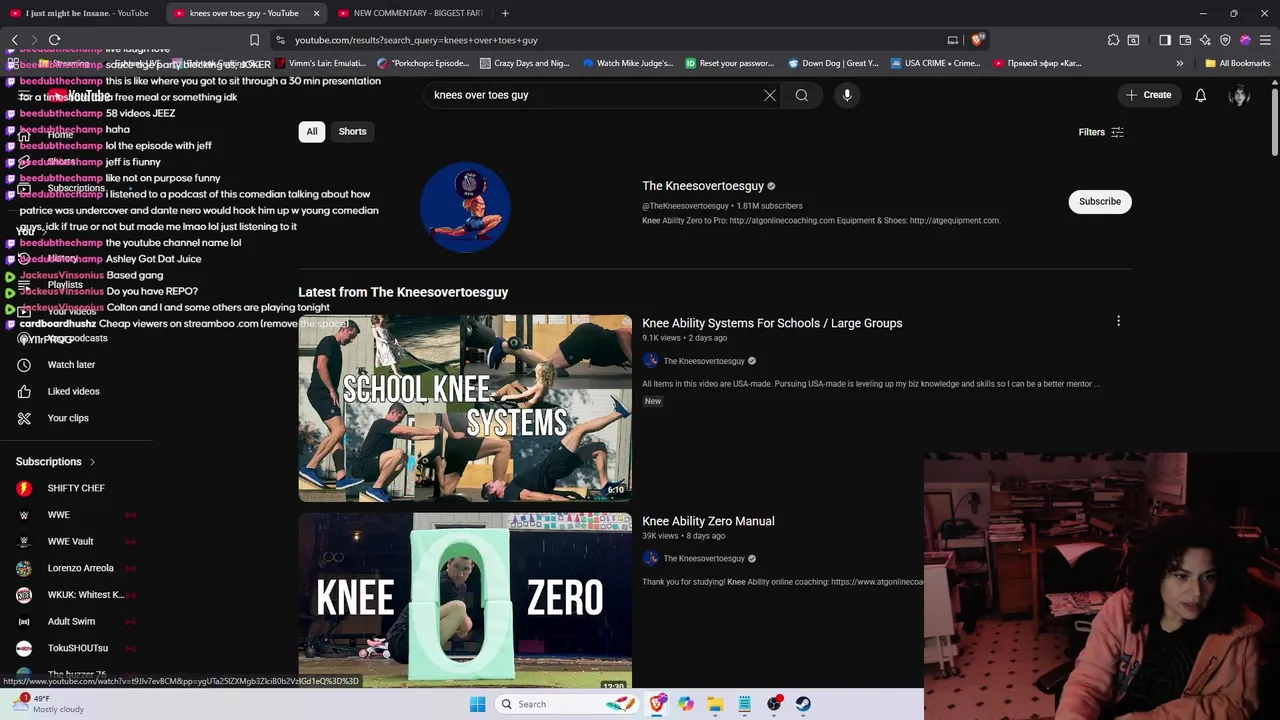The width and height of the screenshot is (1280, 720).
Task: Open The Kneesovertoesguy channel title
Action: coord(703,186)
